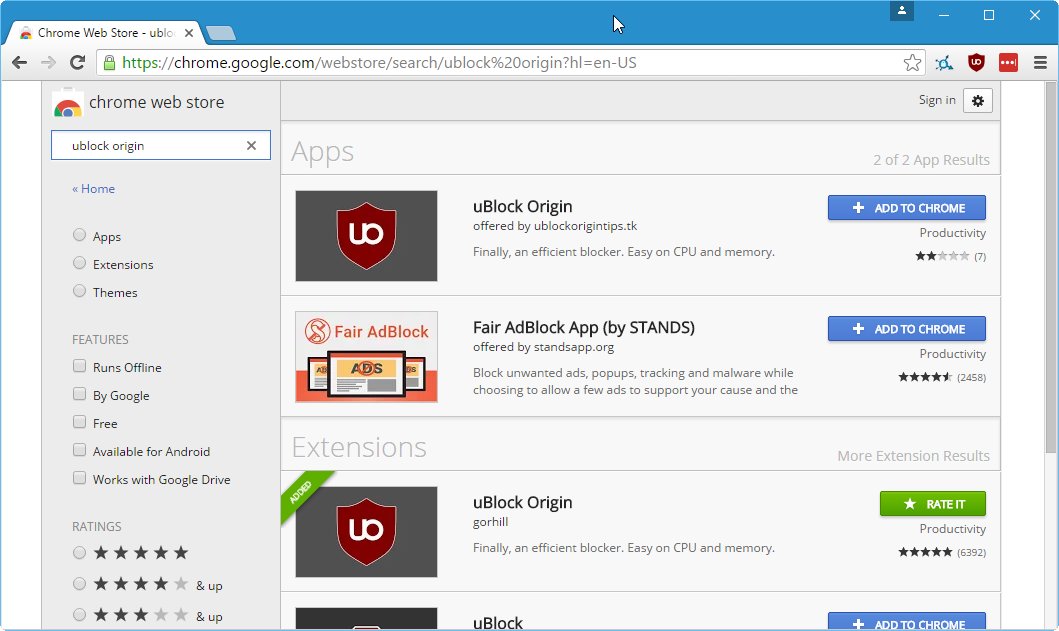Viewport: 1059px width, 631px height.
Task: Reload the page
Action: (78, 63)
